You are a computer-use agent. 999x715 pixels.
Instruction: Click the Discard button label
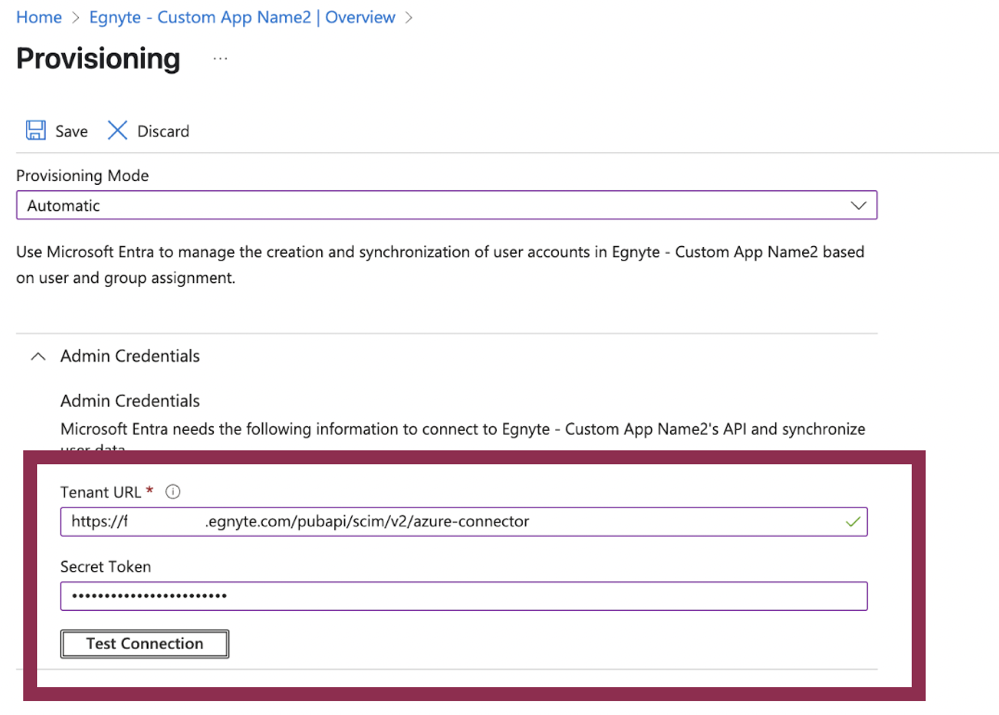(x=163, y=131)
